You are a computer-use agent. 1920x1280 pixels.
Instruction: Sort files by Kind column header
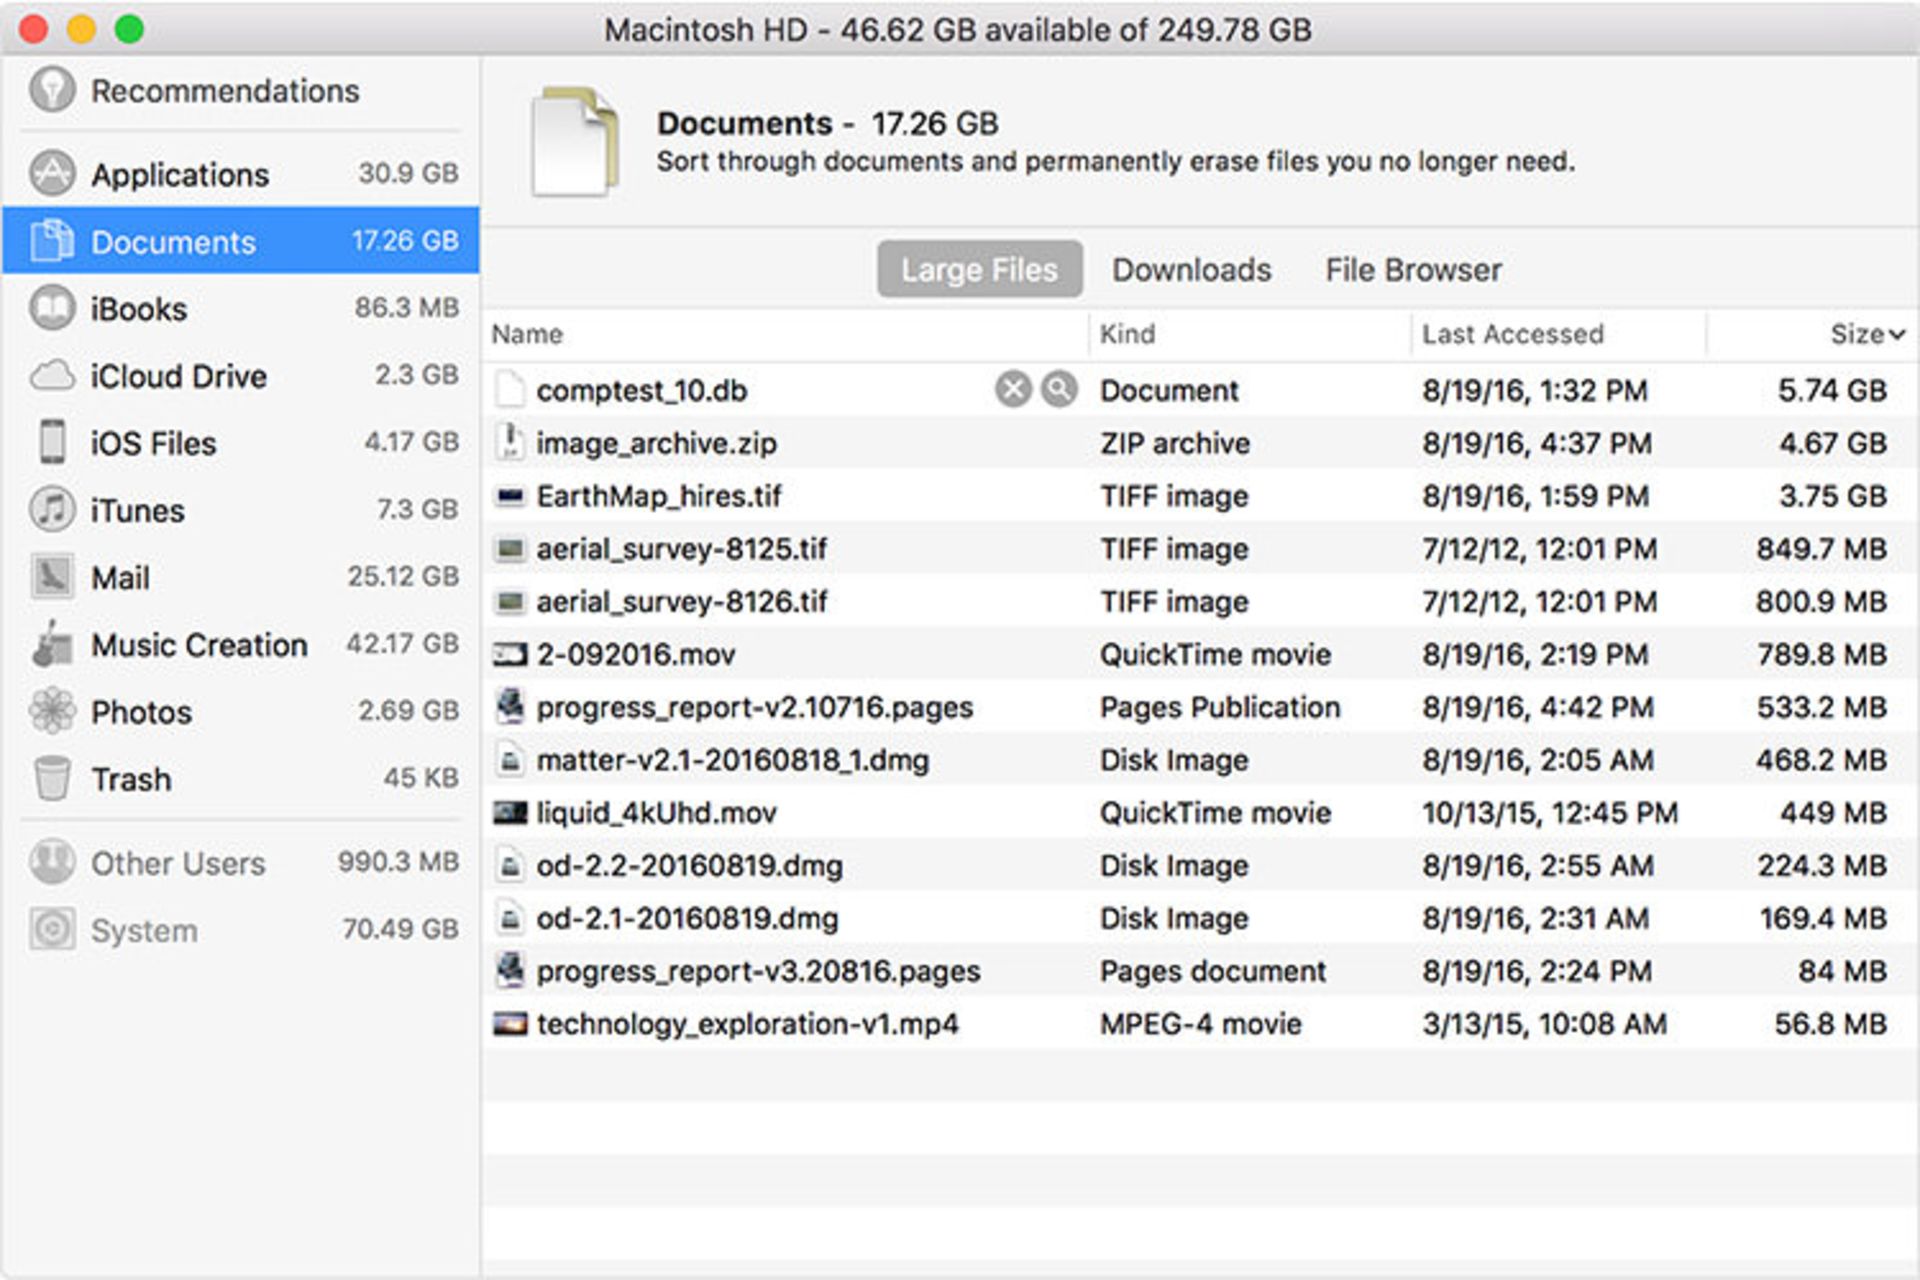click(1127, 334)
